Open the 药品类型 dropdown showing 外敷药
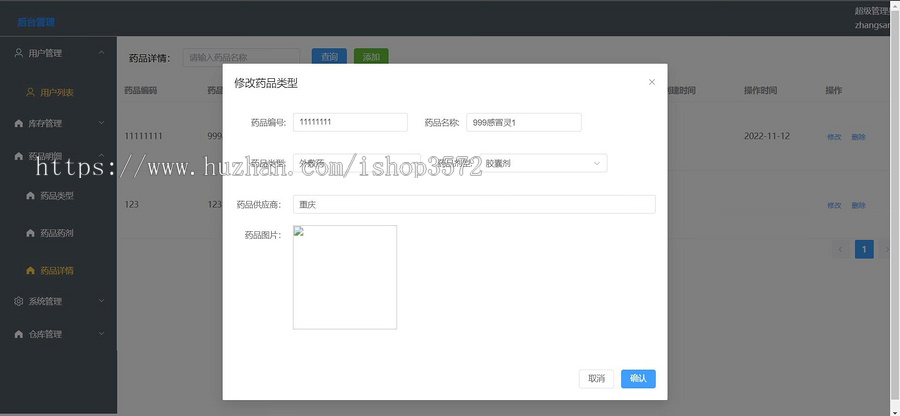The width and height of the screenshot is (900, 416). coord(356,163)
